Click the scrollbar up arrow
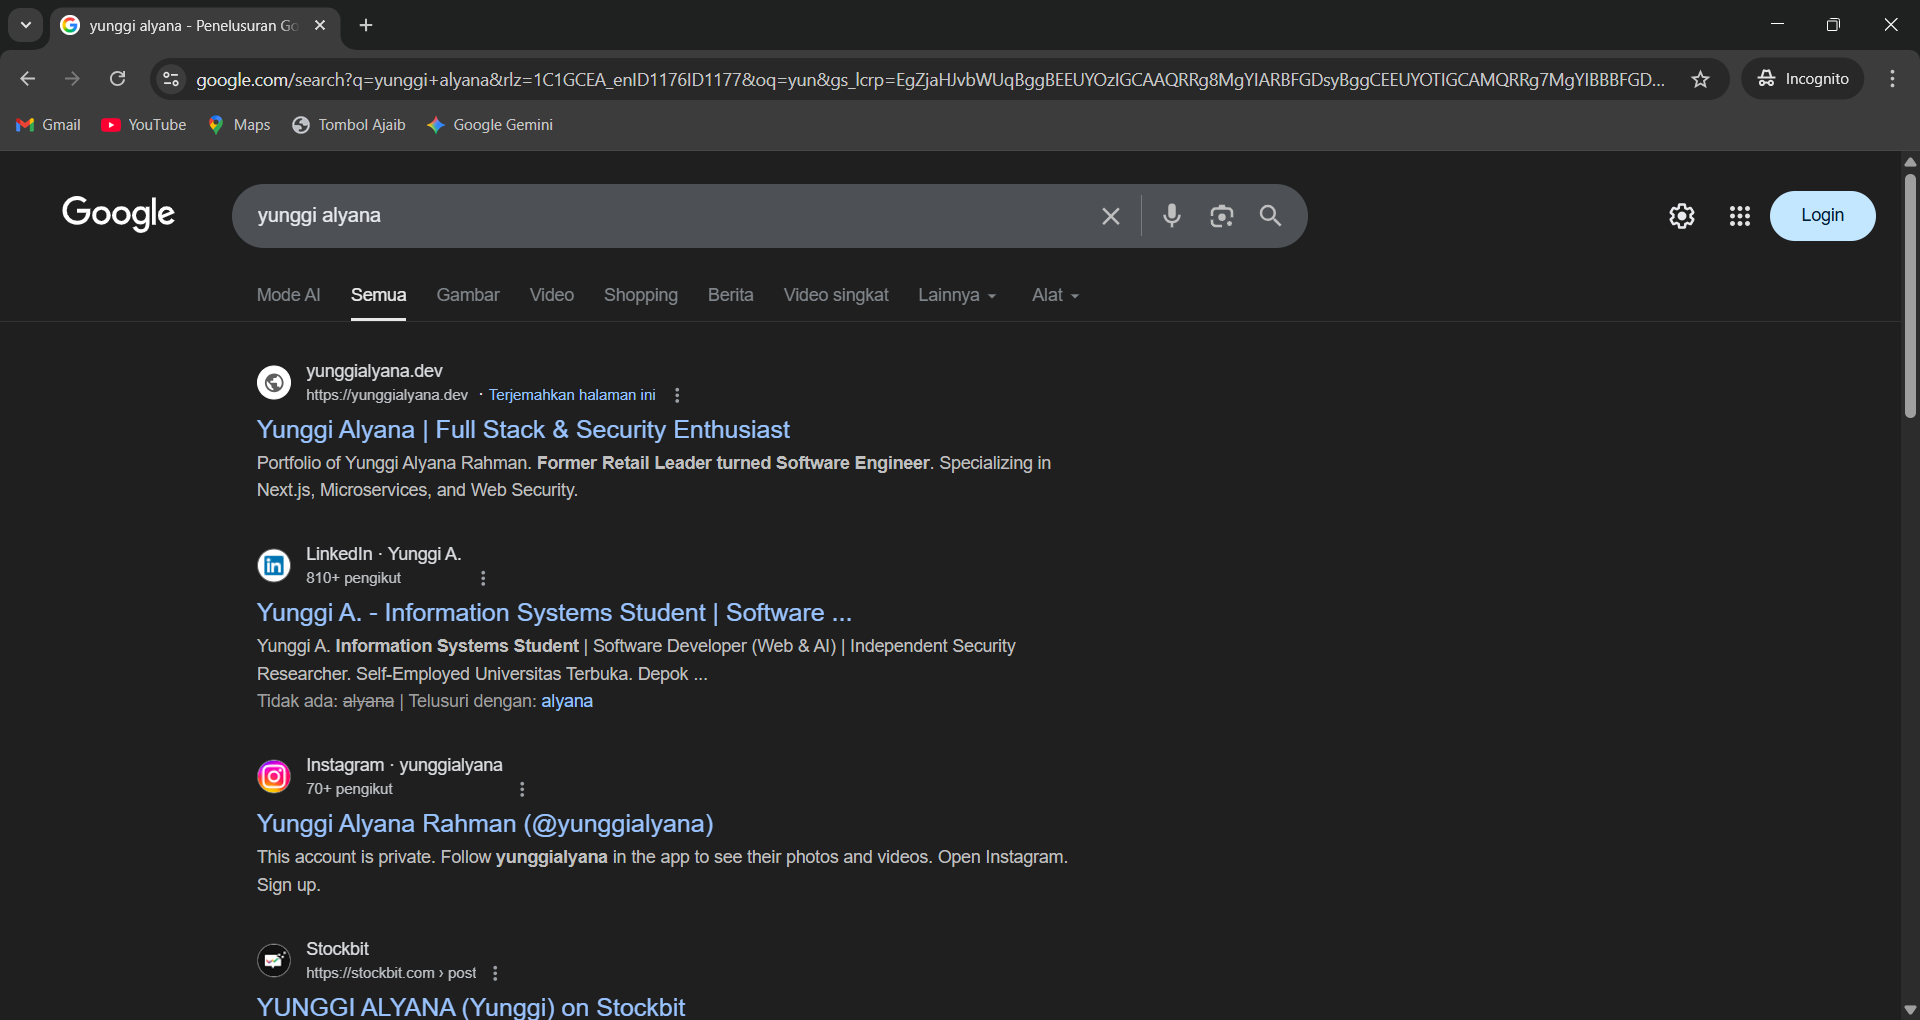This screenshot has width=1920, height=1020. point(1910,161)
